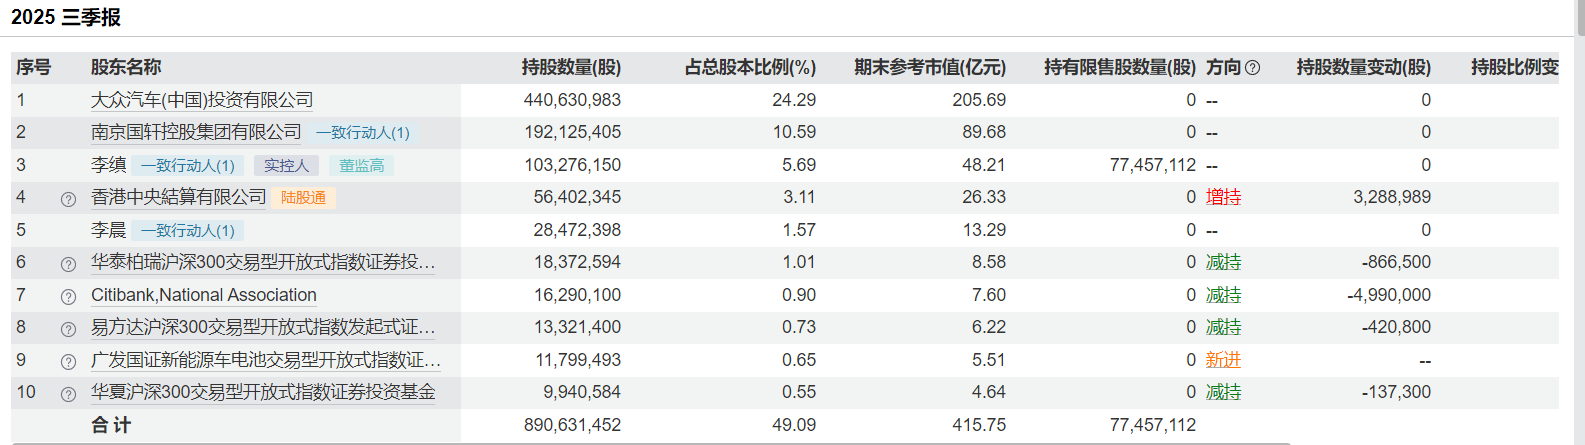Click the 陆股通 tag beside 香港中央結算
The image size is (1585, 445).
tap(303, 198)
